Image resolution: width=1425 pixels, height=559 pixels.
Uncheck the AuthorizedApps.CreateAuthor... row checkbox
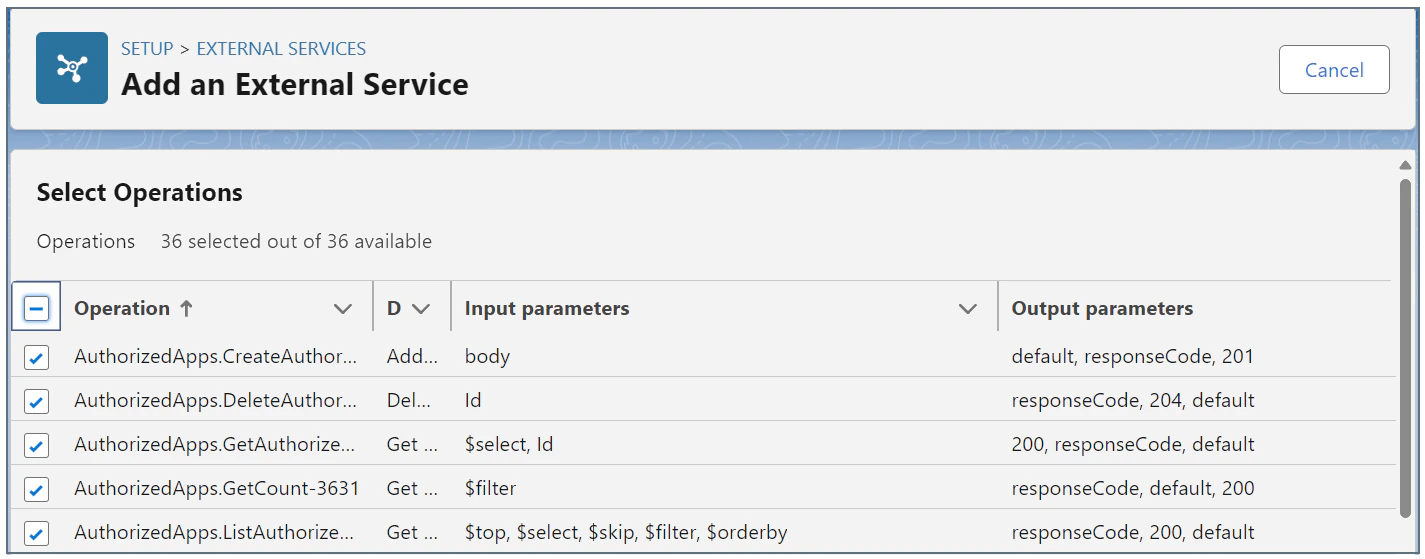tap(36, 357)
